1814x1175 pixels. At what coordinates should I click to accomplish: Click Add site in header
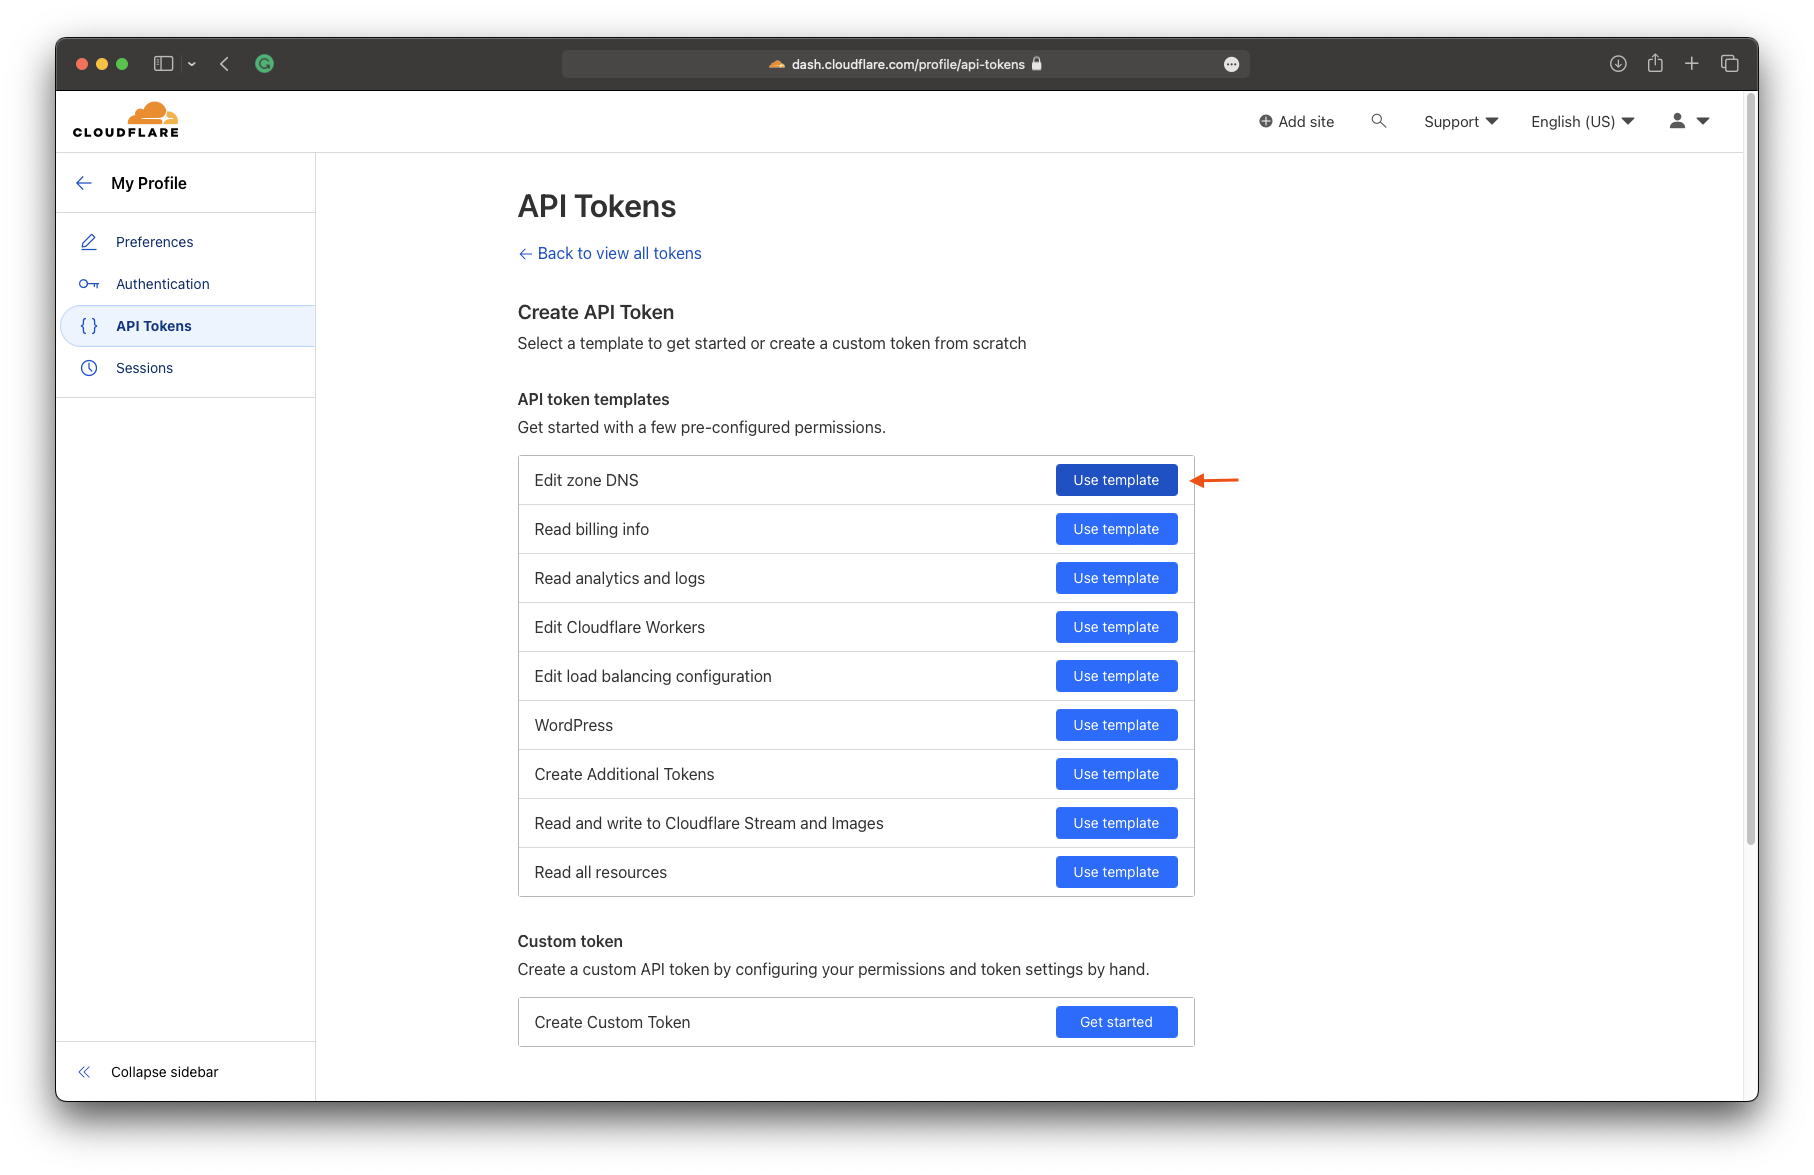coord(1296,121)
